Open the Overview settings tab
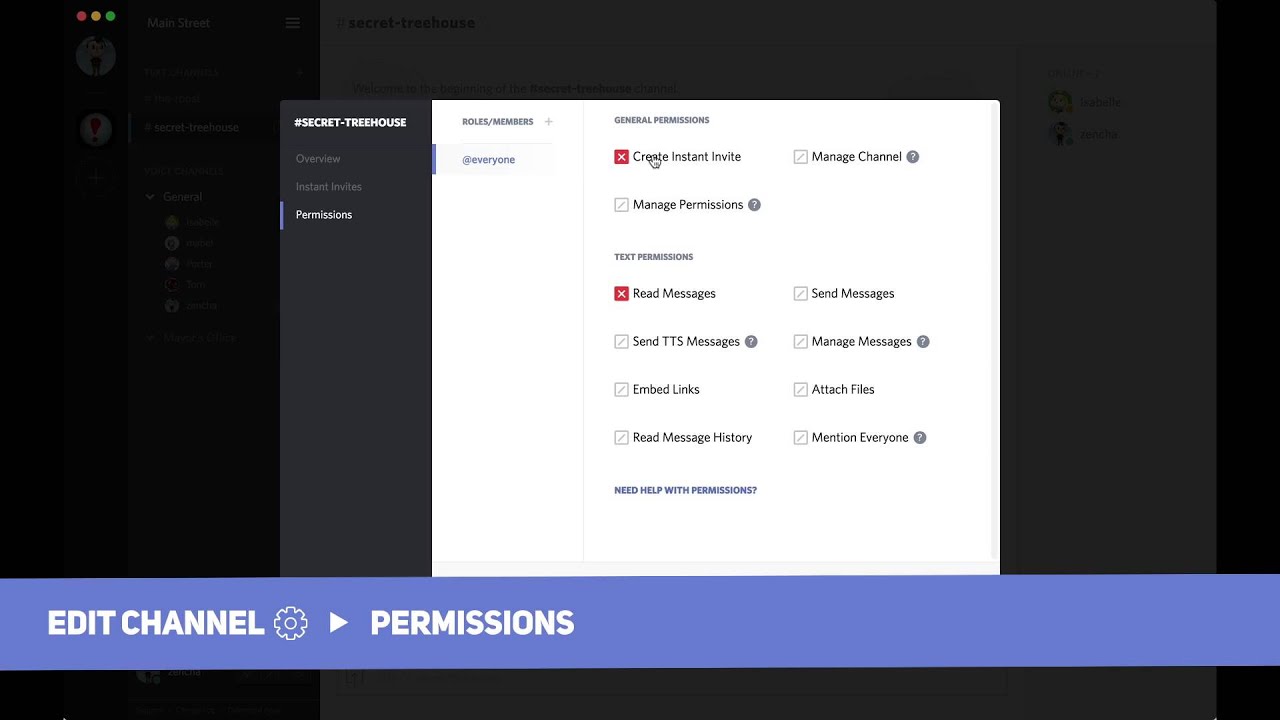This screenshot has width=1280, height=720. (318, 159)
